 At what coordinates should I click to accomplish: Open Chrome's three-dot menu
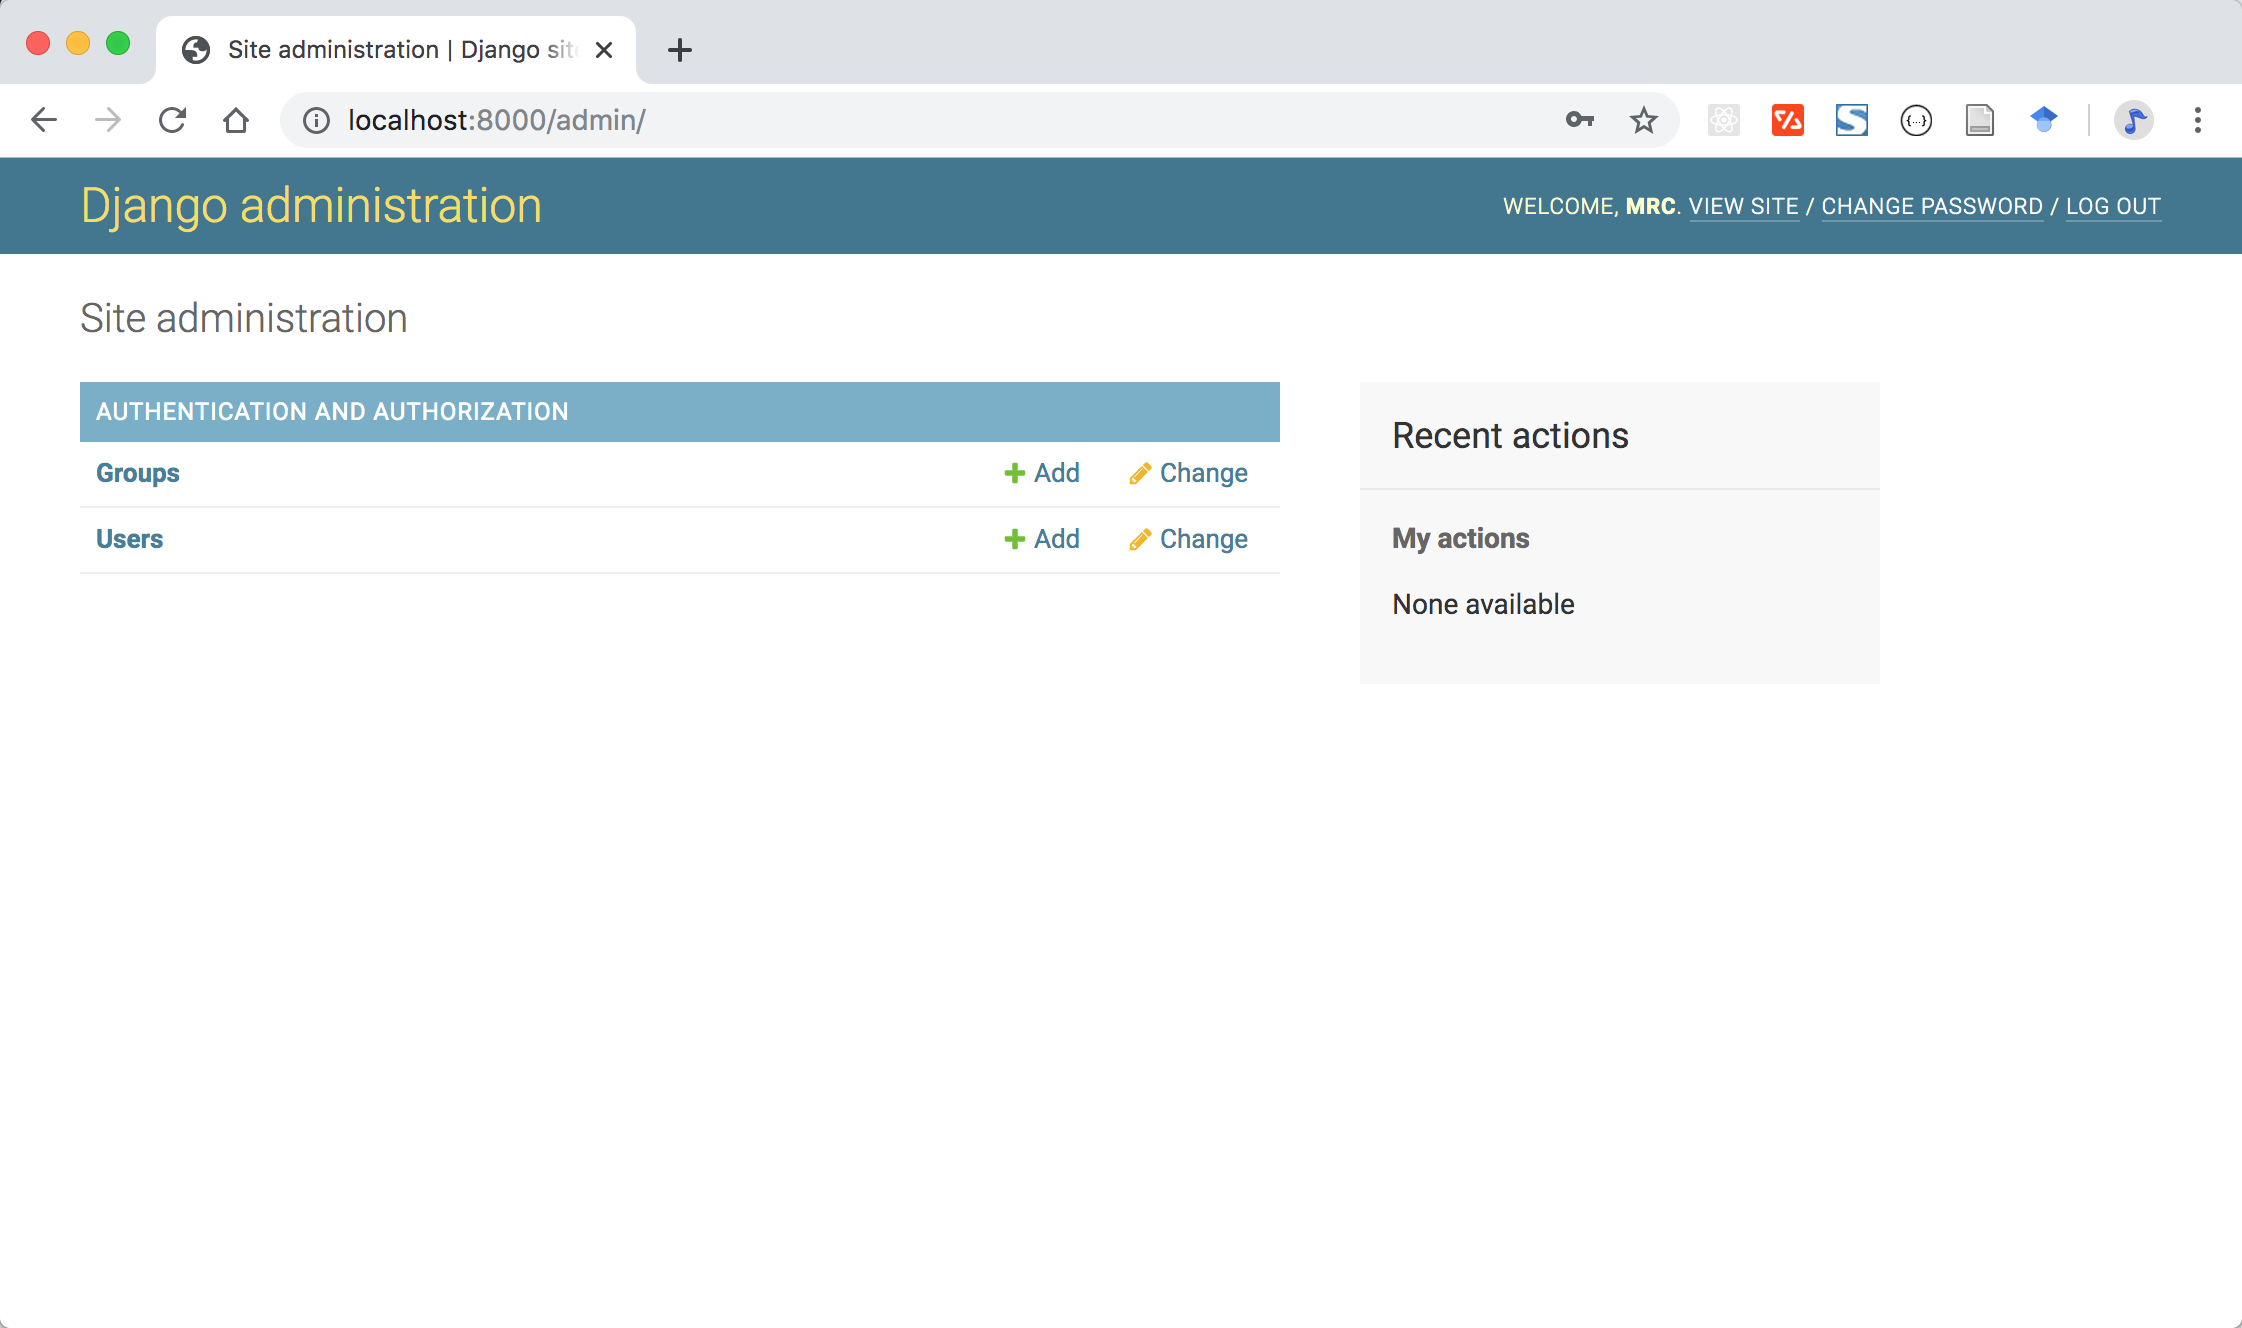click(x=2197, y=120)
